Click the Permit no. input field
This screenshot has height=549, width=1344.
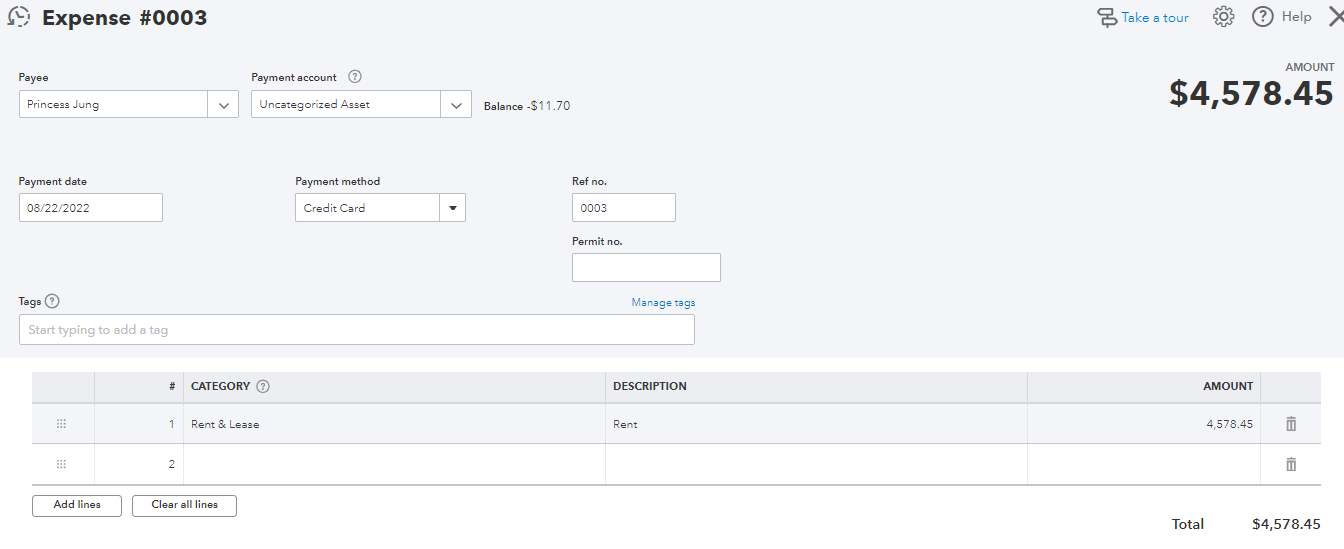pos(646,267)
